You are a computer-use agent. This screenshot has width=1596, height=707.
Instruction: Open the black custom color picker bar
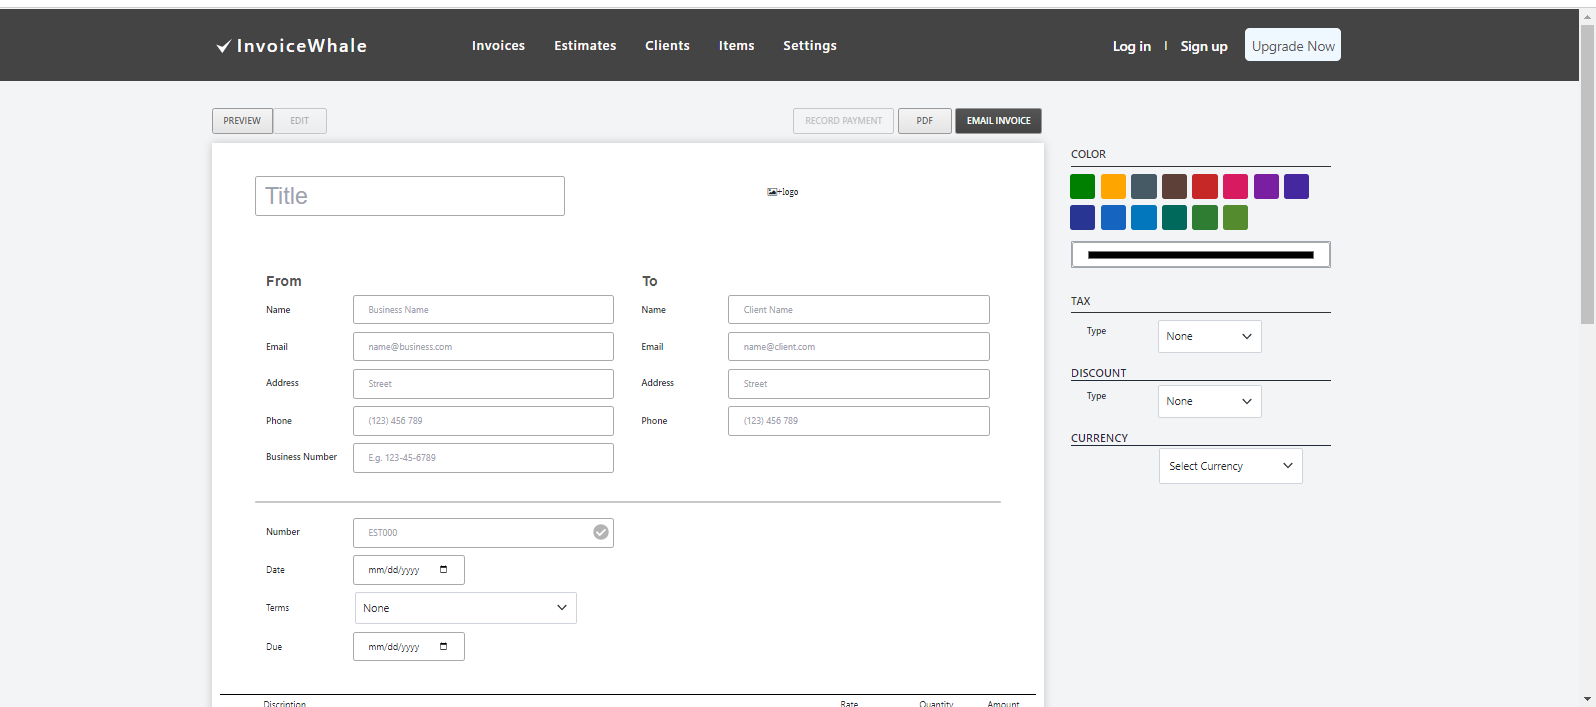[x=1201, y=255]
